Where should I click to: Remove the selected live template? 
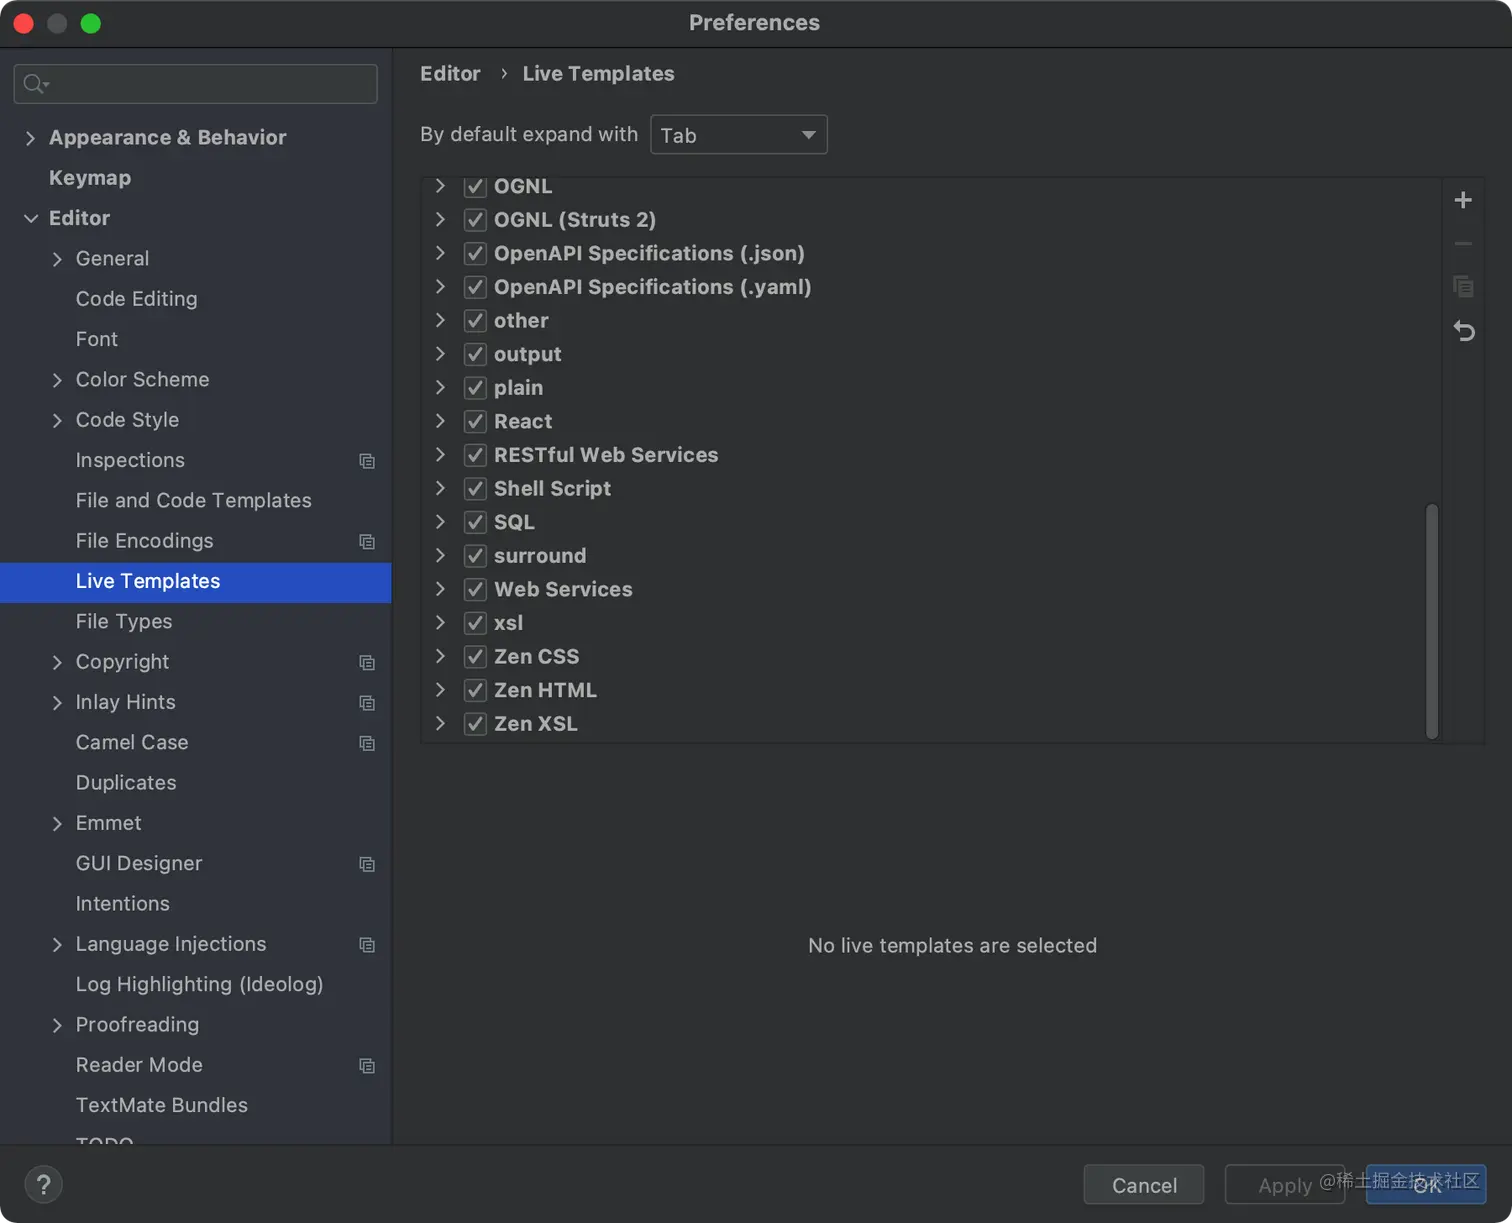(x=1463, y=243)
